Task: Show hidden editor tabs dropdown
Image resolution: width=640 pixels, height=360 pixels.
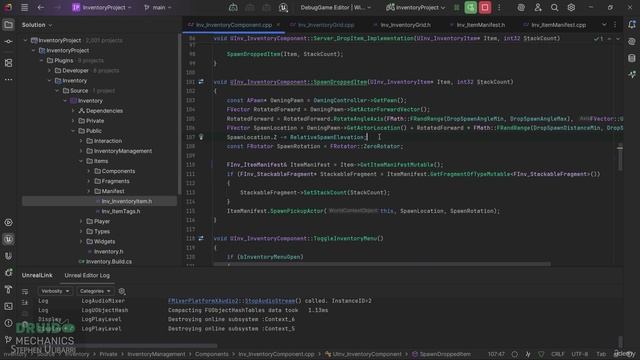Action: (604, 25)
